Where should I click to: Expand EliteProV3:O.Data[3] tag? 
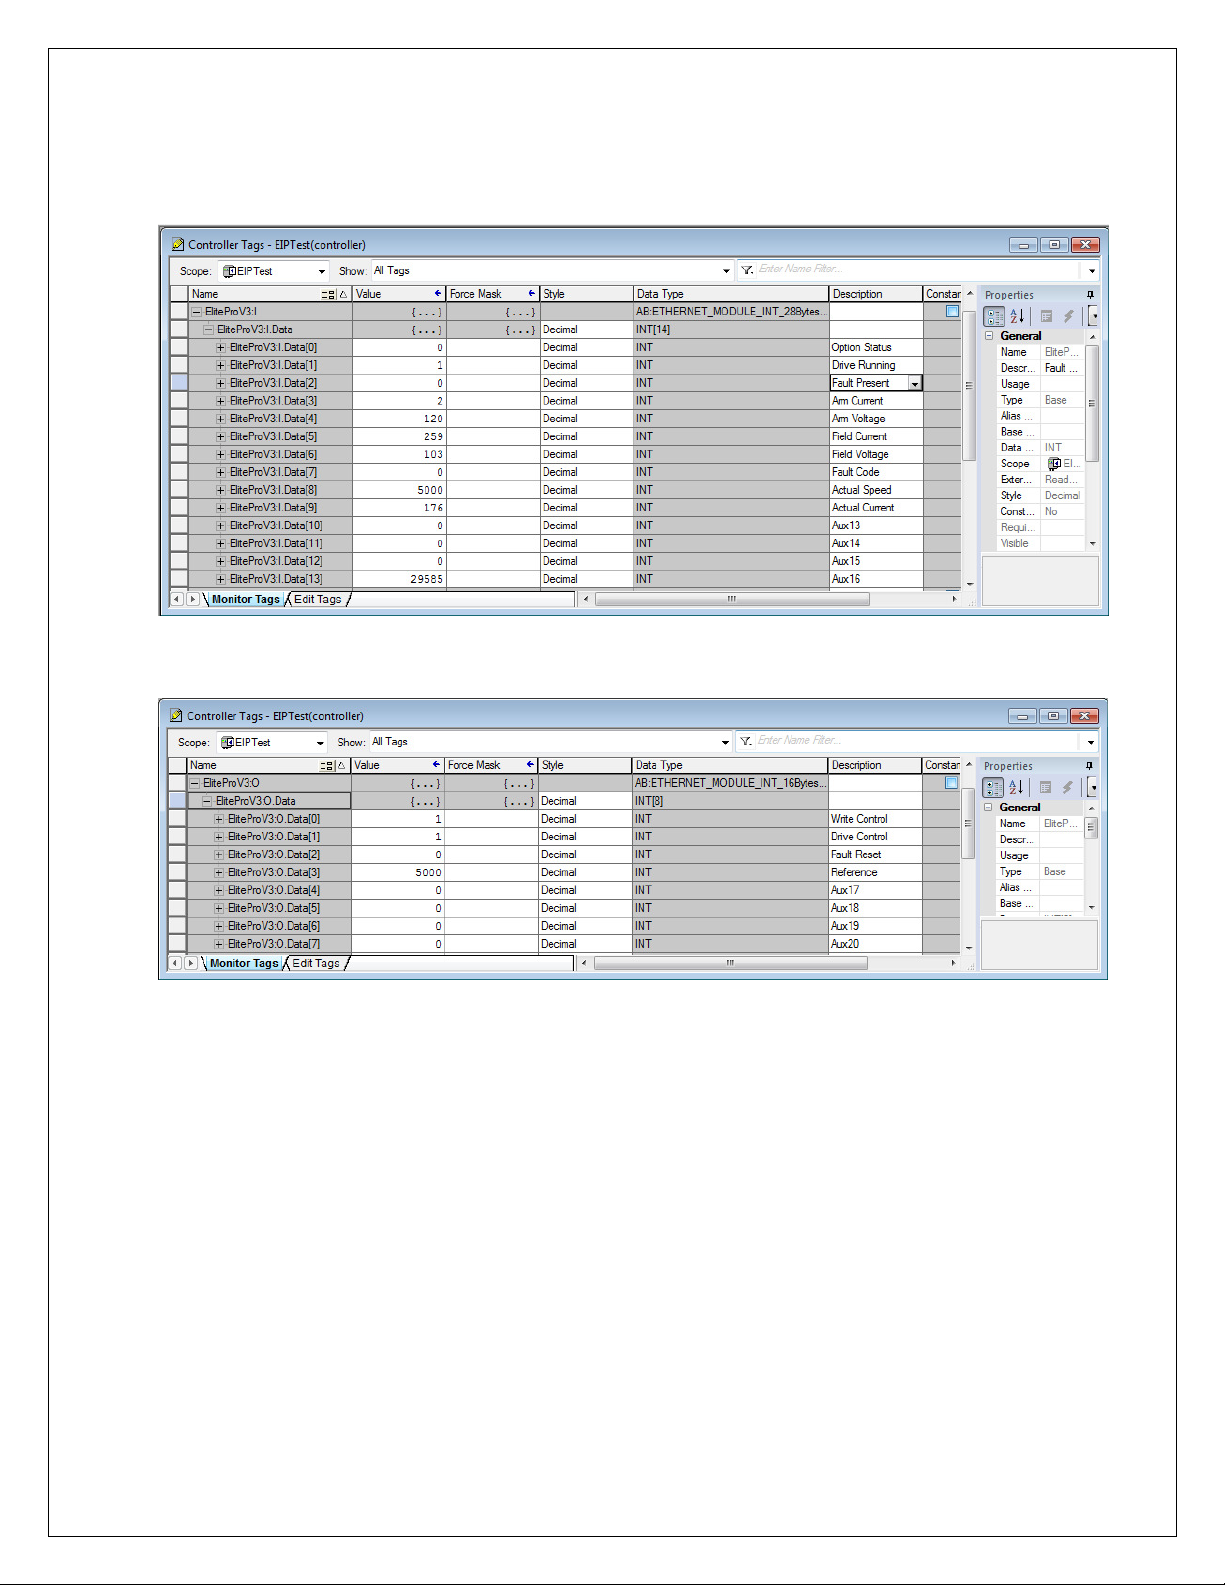219,873
